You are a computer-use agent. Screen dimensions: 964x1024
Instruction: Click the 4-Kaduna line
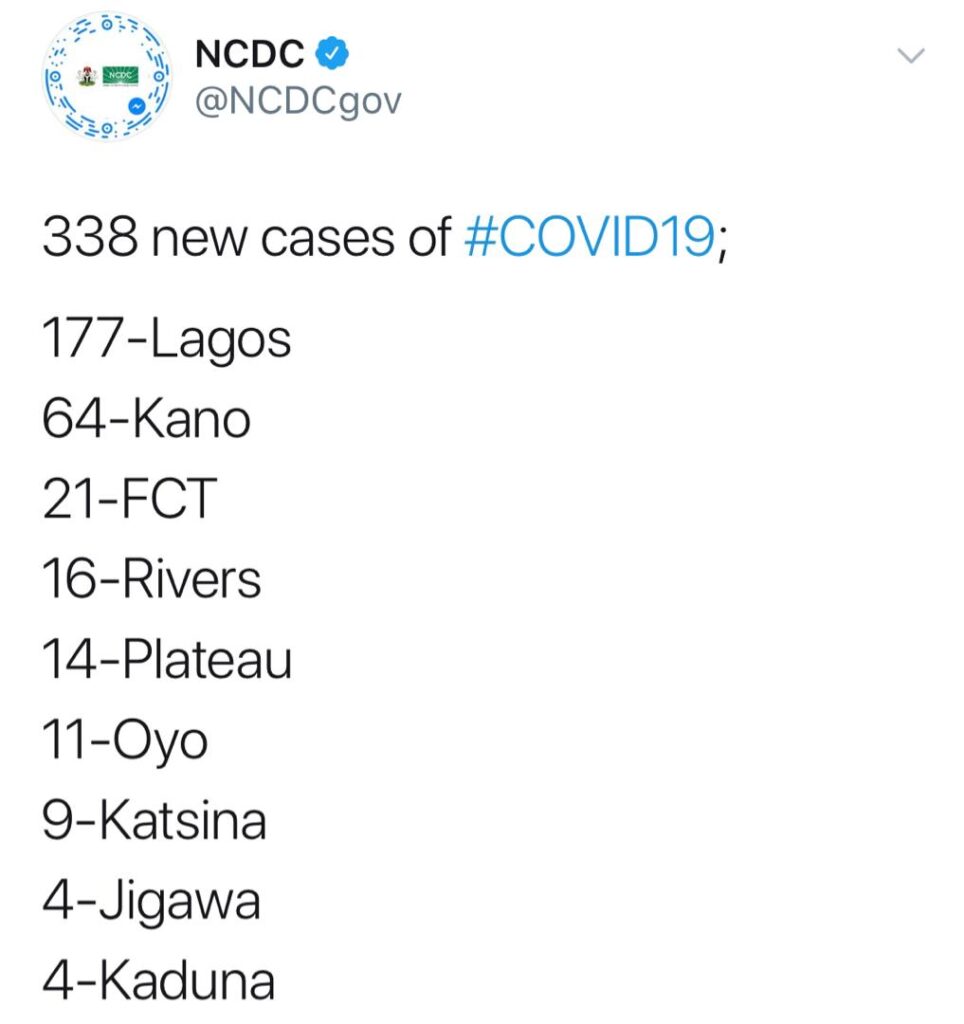click(x=157, y=981)
